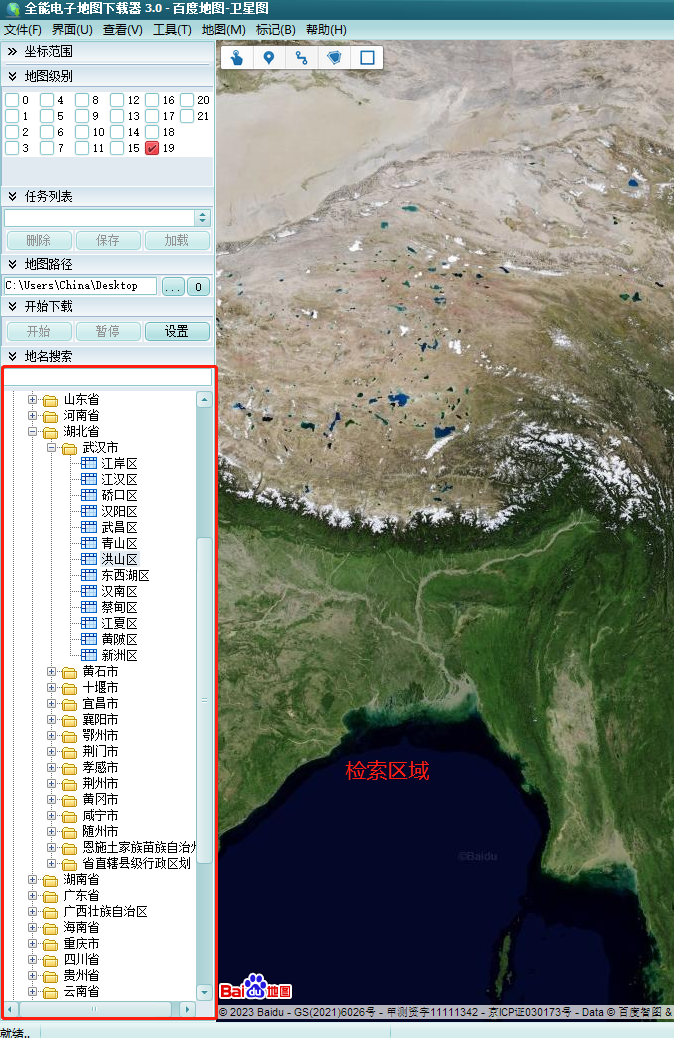Viewport: 674px width, 1038px height.
Task: Click the browse path '...' button
Action: point(173,286)
